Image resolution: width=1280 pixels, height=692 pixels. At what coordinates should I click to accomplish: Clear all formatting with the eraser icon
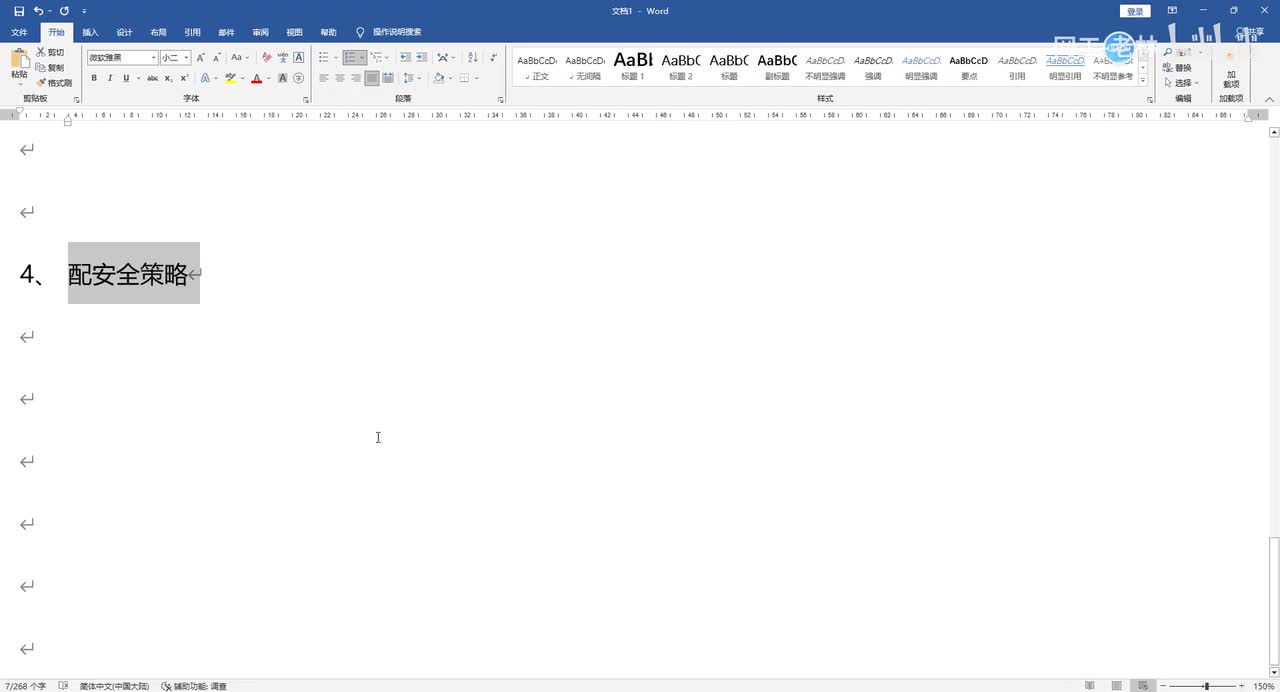[x=266, y=58]
